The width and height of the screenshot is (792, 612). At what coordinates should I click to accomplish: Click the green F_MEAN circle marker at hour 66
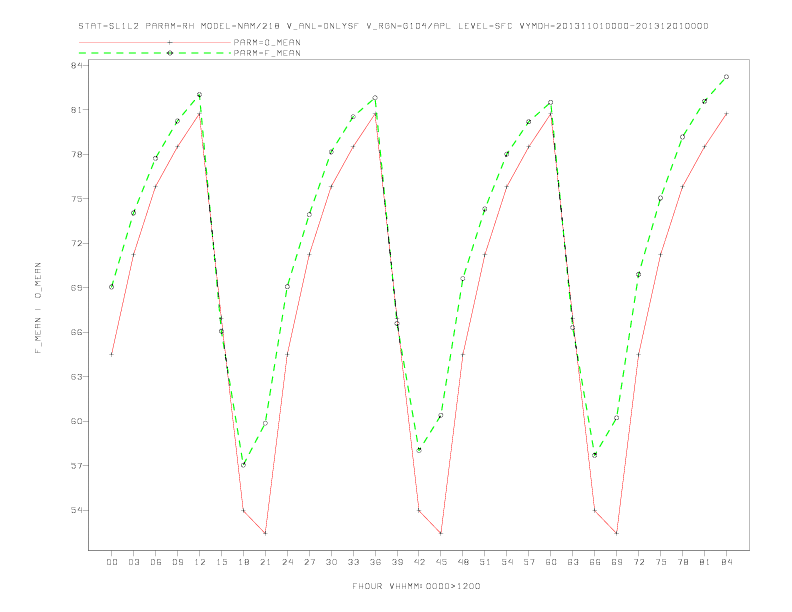595,455
